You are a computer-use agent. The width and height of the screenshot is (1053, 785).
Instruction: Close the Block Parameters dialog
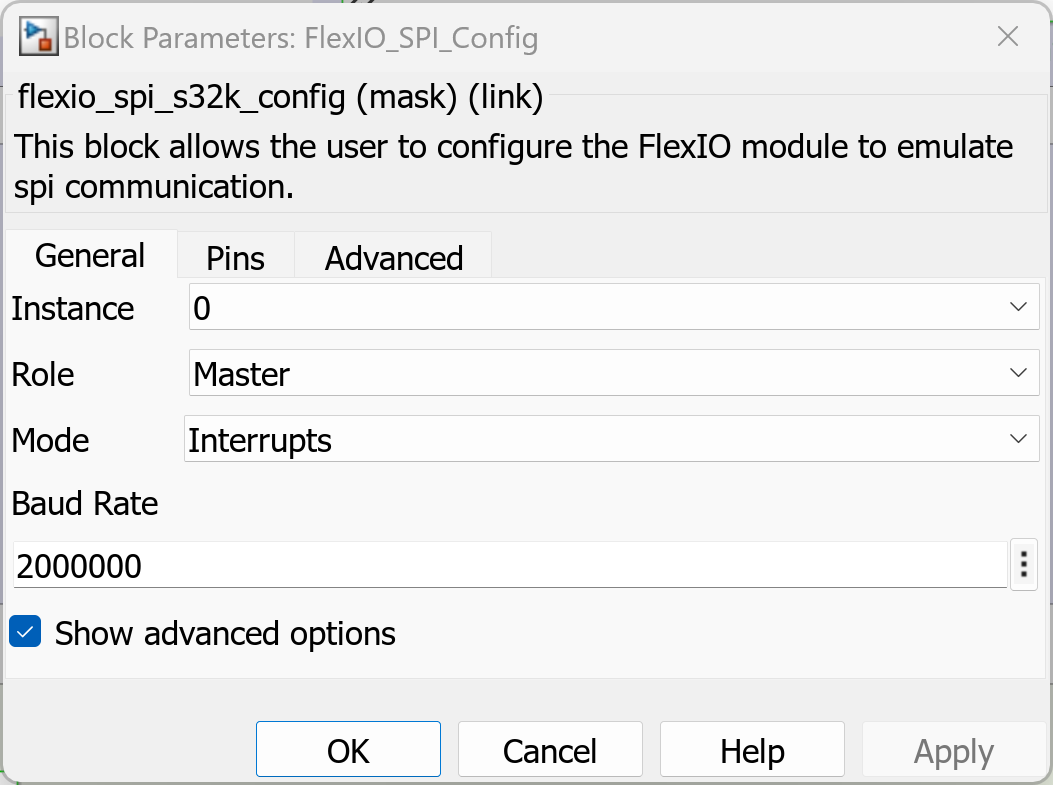tap(1008, 38)
